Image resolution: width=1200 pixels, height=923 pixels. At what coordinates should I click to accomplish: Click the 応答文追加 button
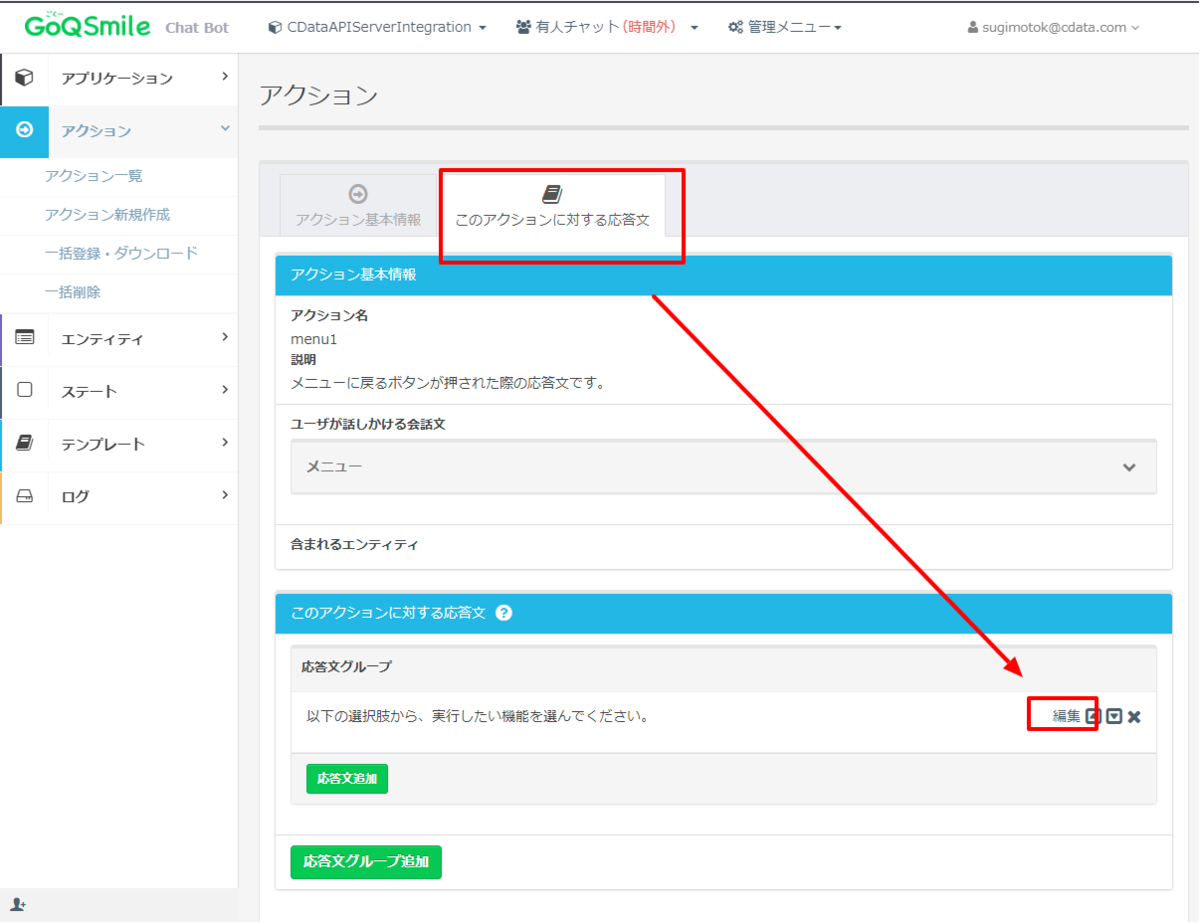(347, 778)
